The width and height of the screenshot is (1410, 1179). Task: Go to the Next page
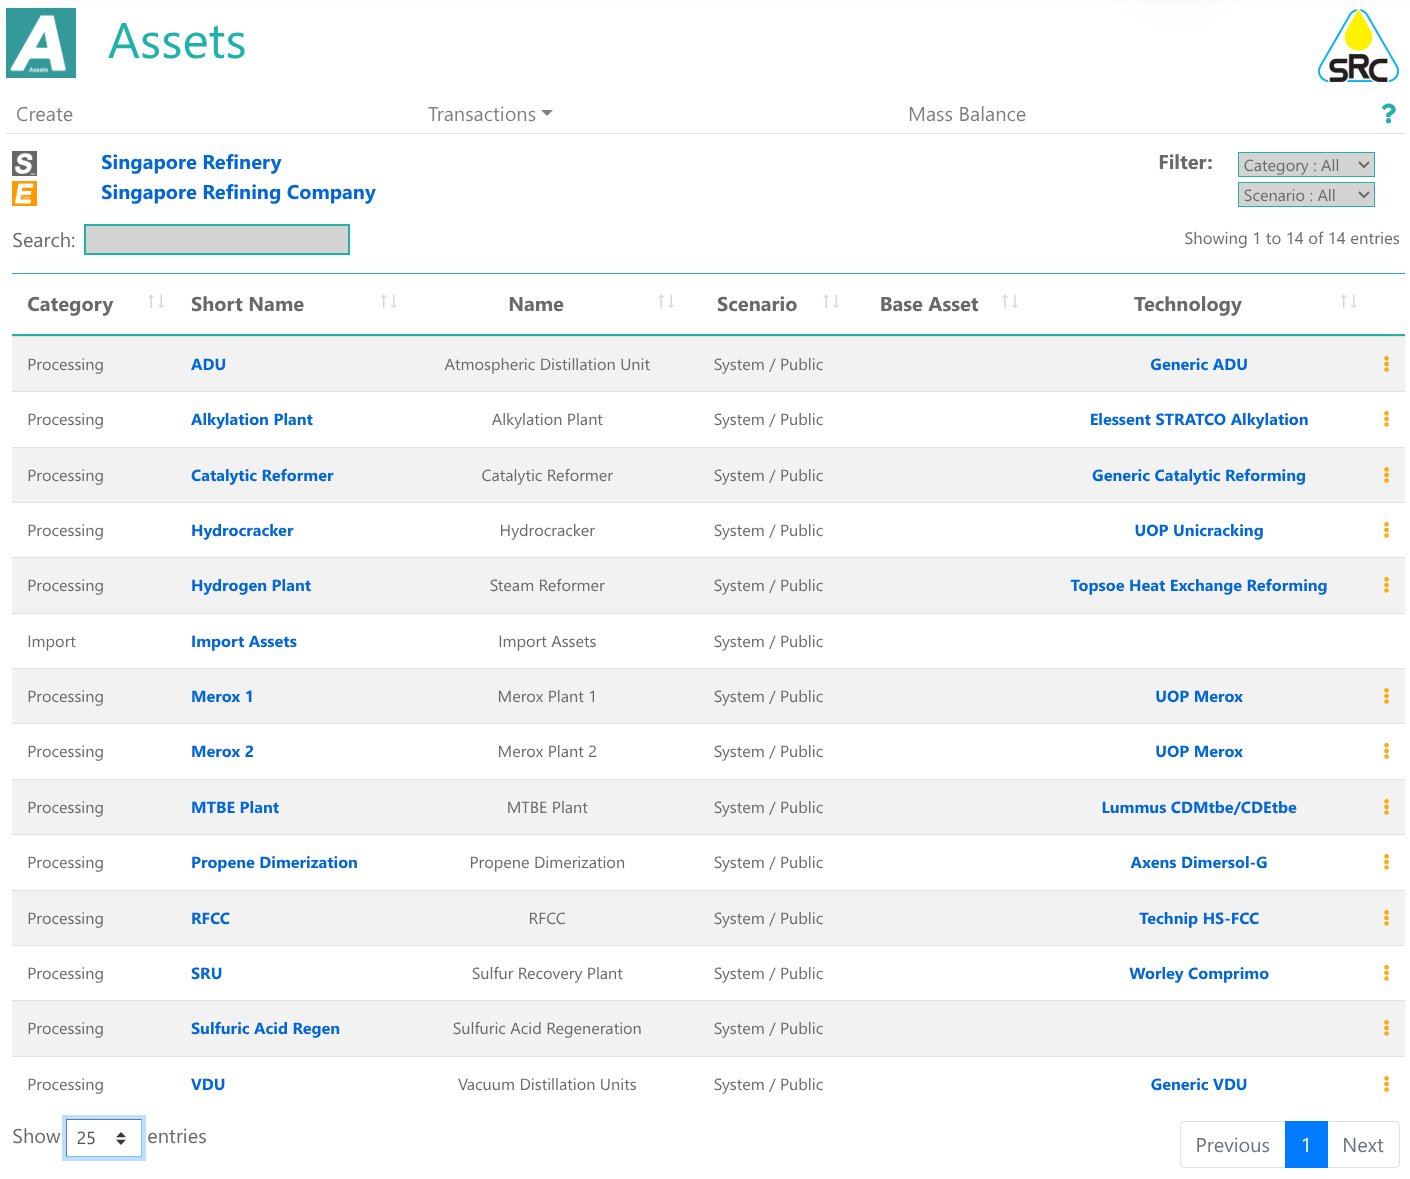click(1363, 1145)
